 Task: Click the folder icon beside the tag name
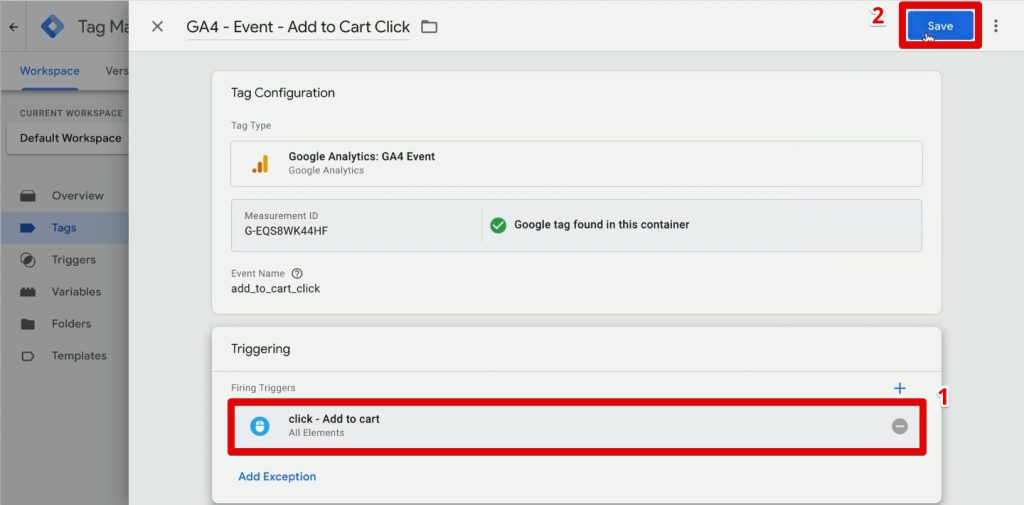point(428,27)
